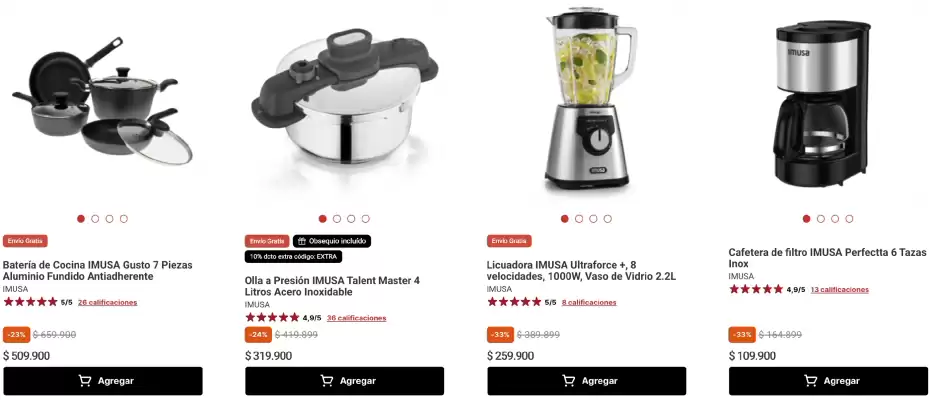The height and width of the screenshot is (400, 929).
Task: Select the last image dot on the Licuadora Ultraforce
Action: (608, 219)
